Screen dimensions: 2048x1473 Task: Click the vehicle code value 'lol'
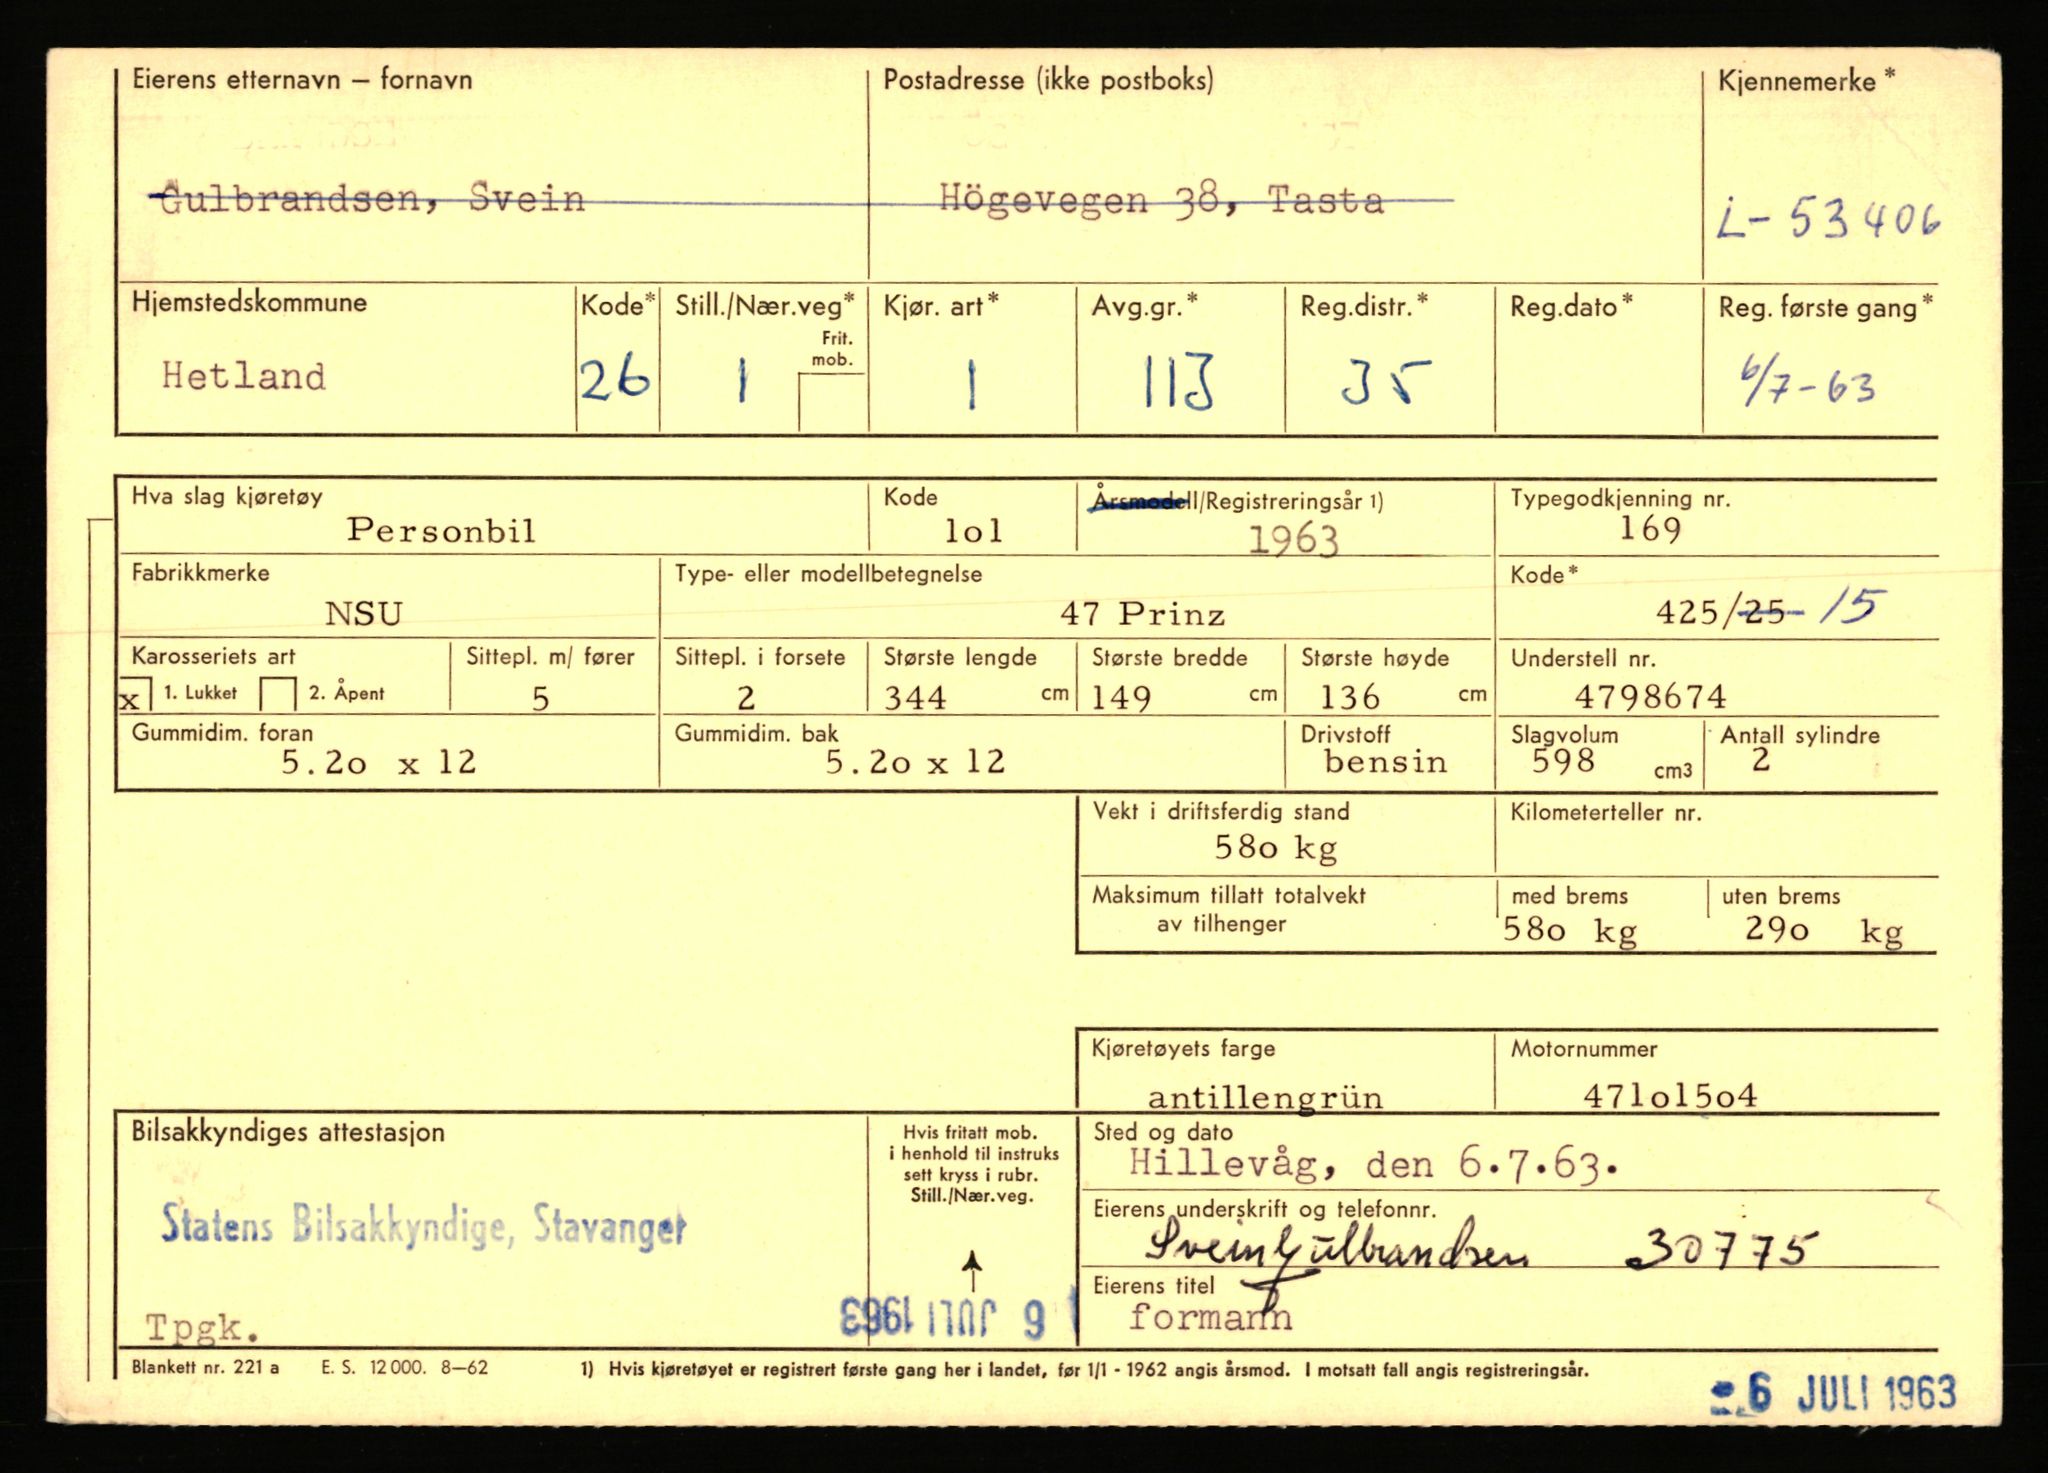973,531
